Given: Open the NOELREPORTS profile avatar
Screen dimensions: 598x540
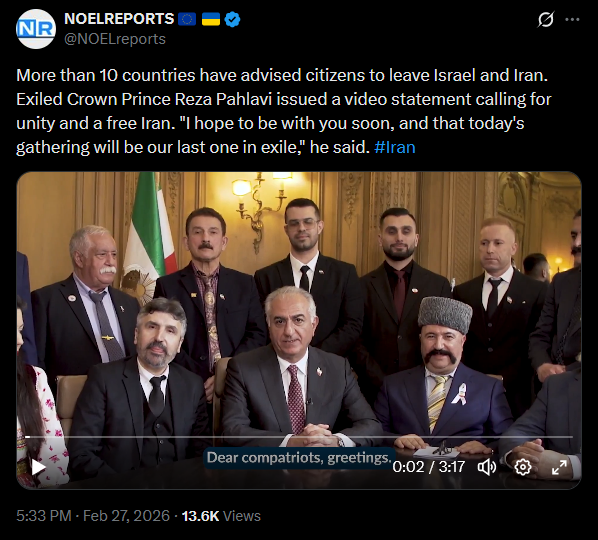Looking at the screenshot, I should (36, 29).
